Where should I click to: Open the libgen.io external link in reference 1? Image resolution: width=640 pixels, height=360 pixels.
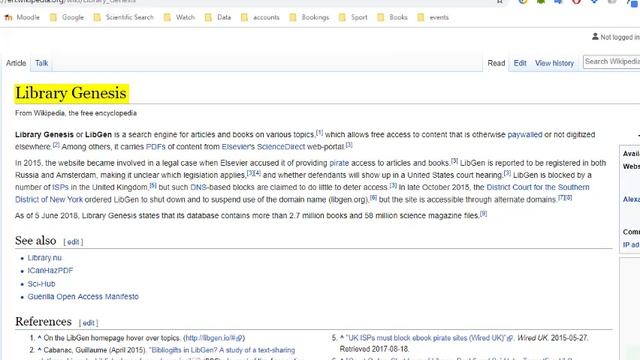pyautogui.click(x=214, y=338)
